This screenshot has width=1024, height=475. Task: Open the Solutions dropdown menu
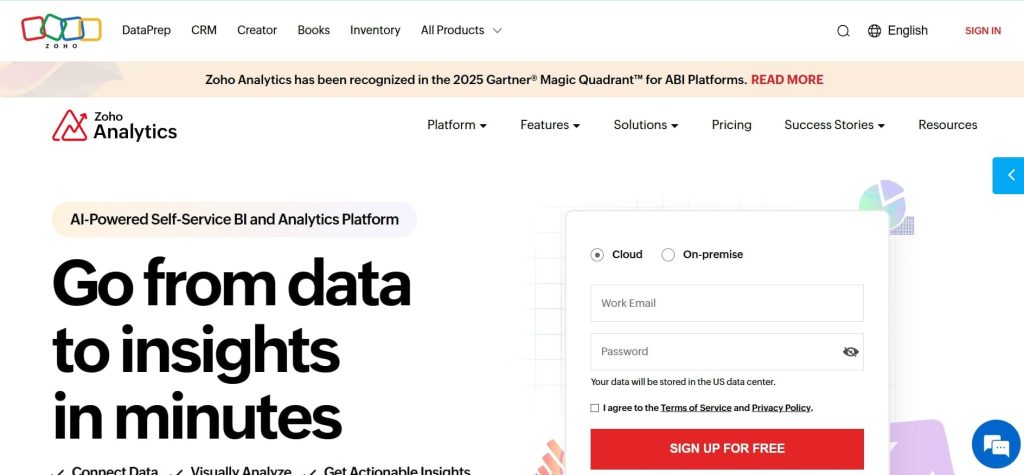pyautogui.click(x=646, y=125)
